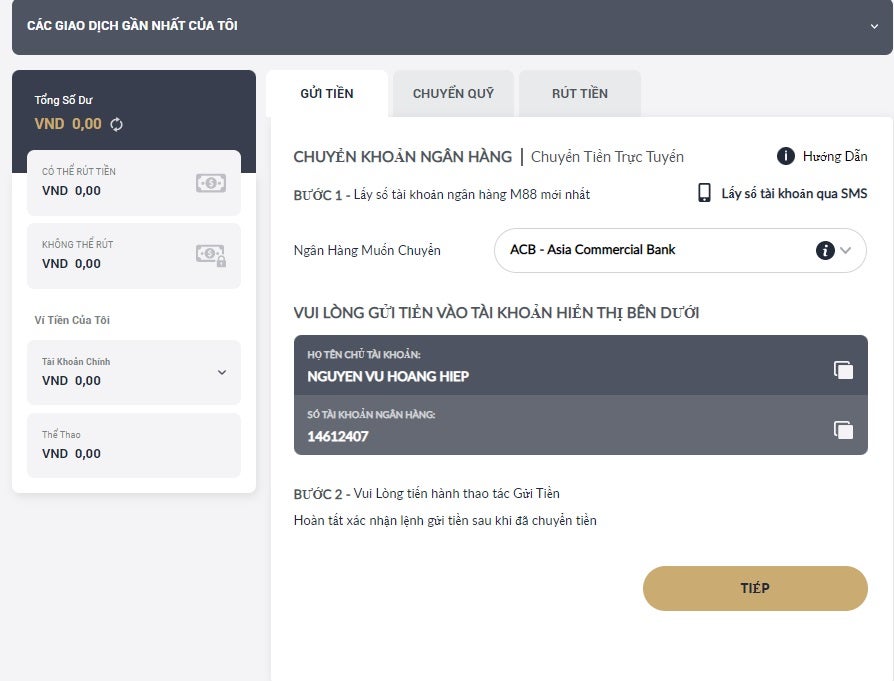The width and height of the screenshot is (894, 681).
Task: Click the info icon in bank selector
Action: (825, 250)
